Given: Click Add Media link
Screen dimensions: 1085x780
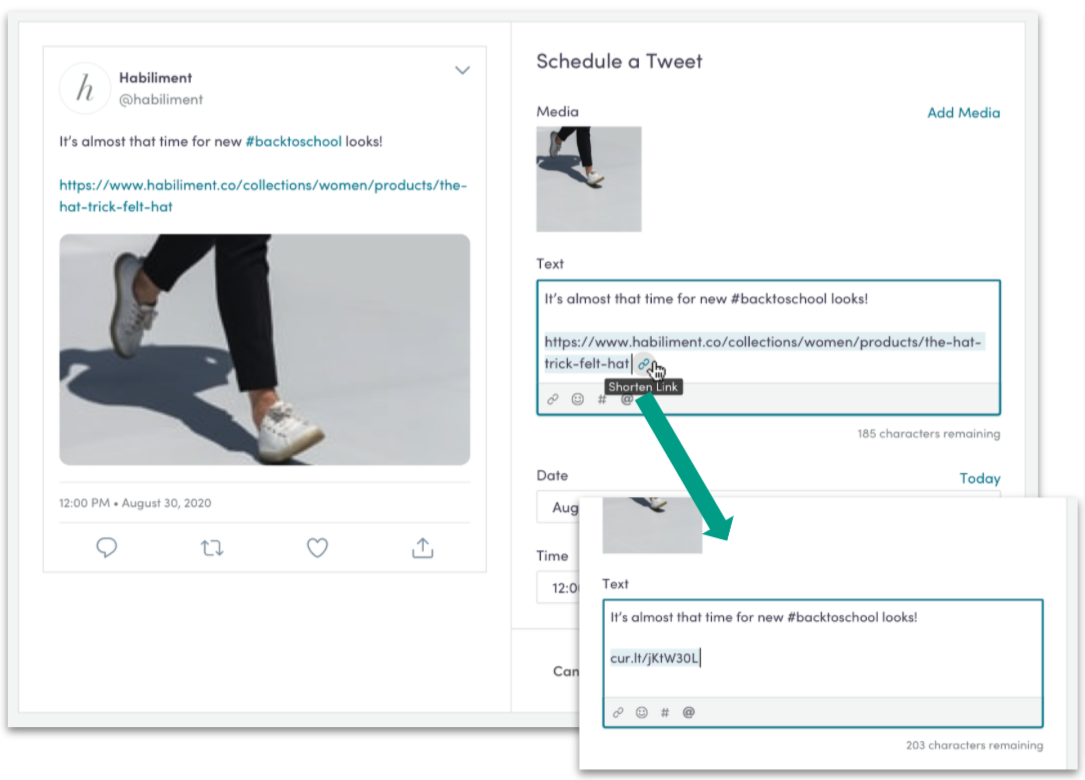Looking at the screenshot, I should 963,113.
